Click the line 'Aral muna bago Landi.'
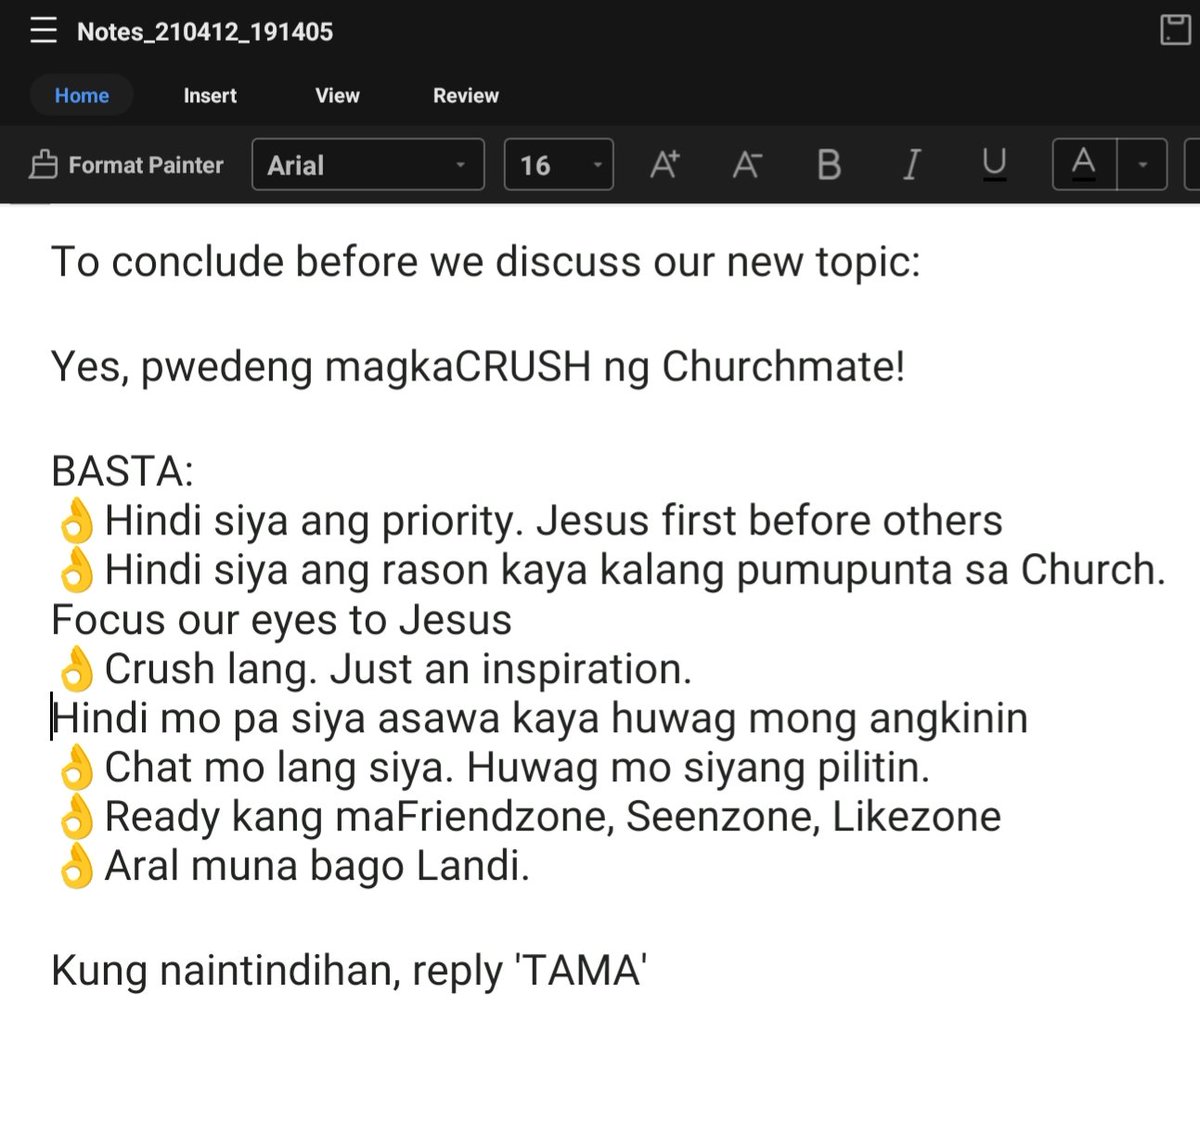The height and width of the screenshot is (1122, 1200). coord(317,866)
